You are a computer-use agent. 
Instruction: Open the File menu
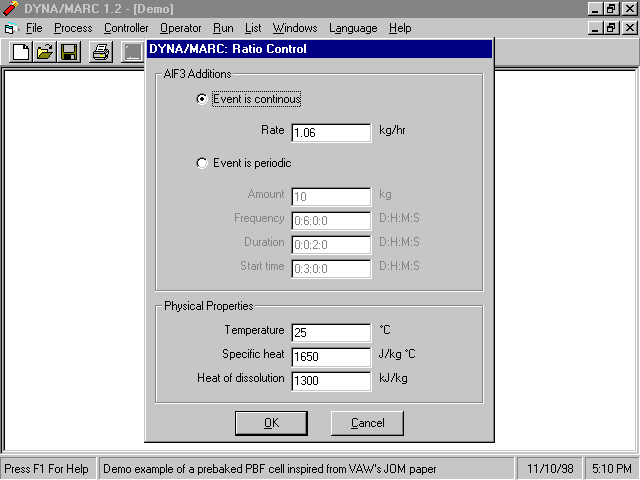click(x=34, y=28)
